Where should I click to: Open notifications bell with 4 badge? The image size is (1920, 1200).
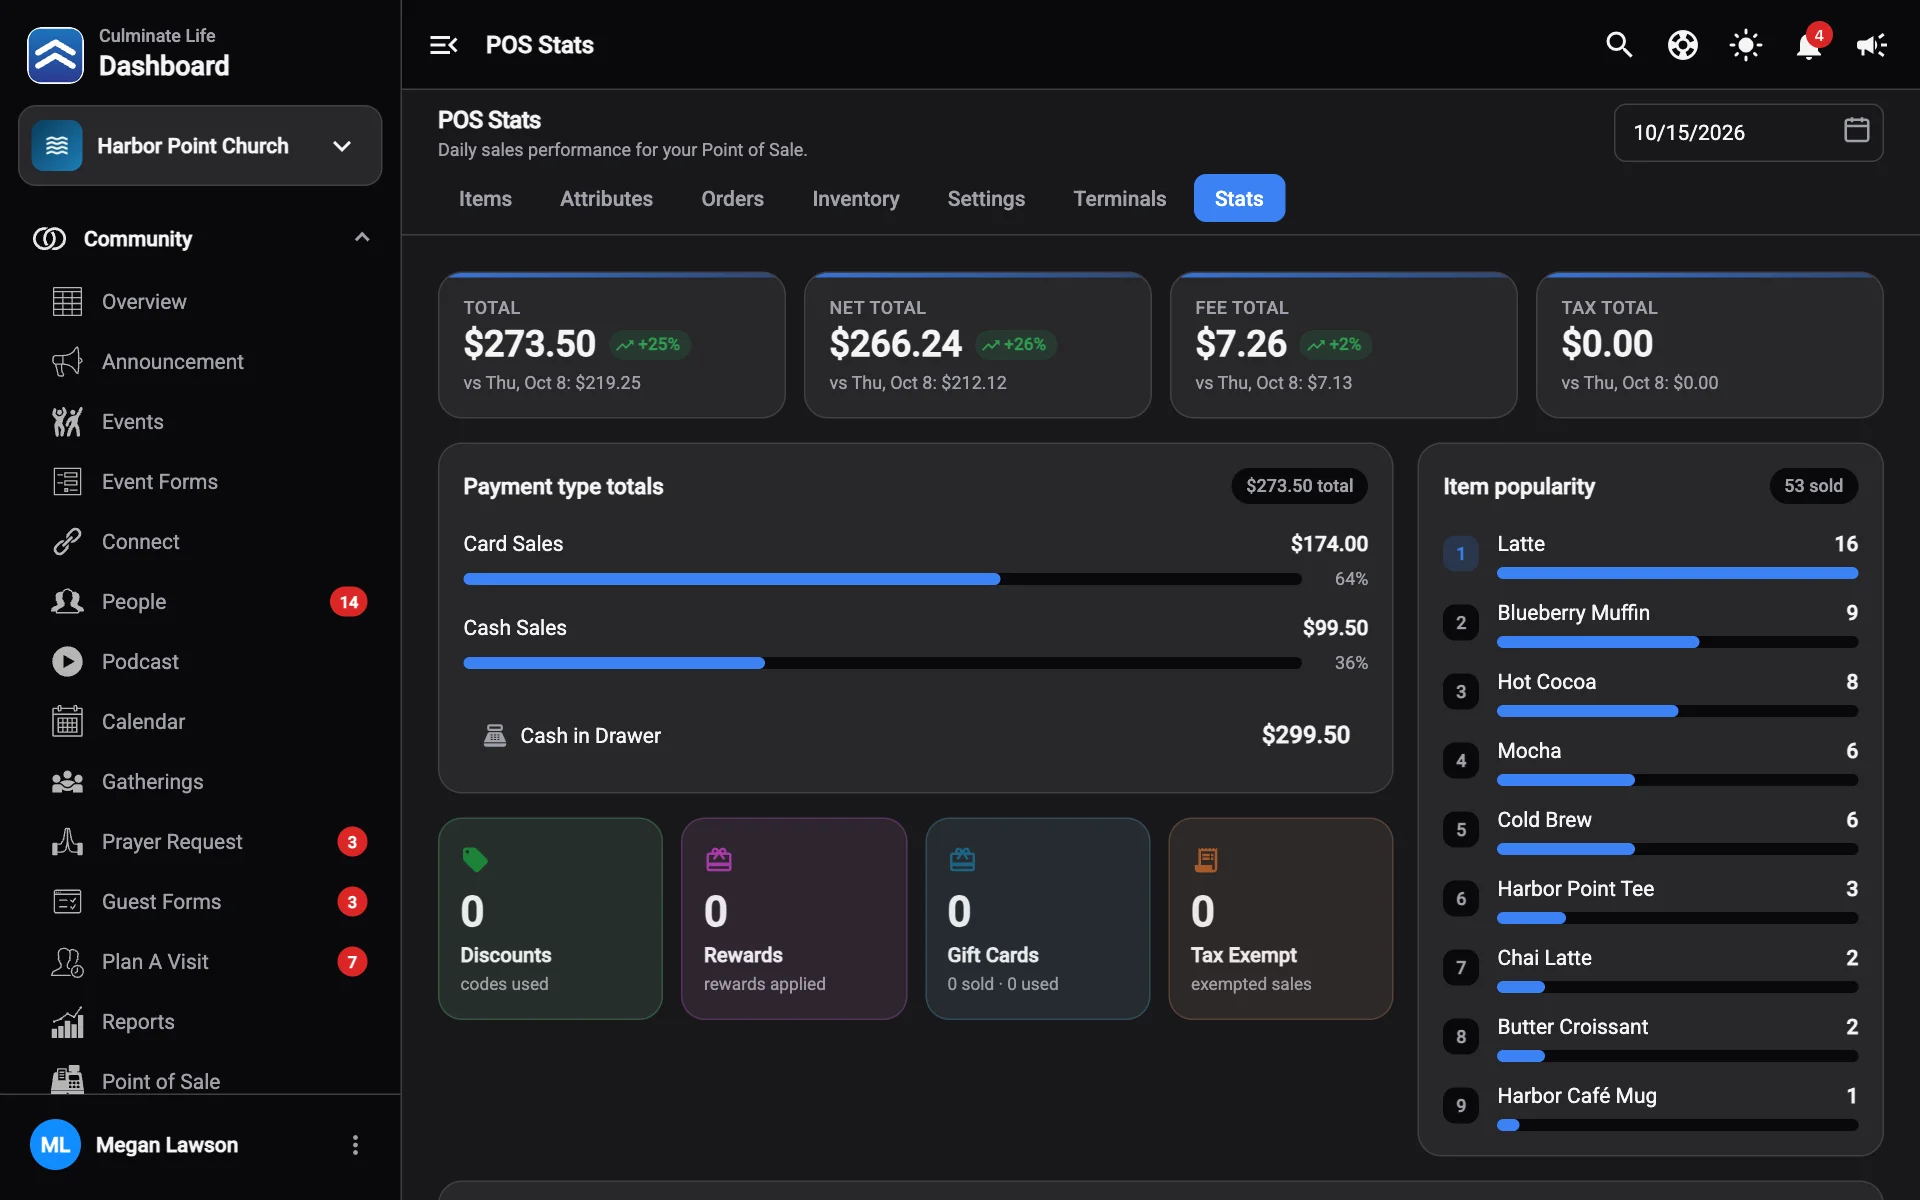pyautogui.click(x=1809, y=45)
